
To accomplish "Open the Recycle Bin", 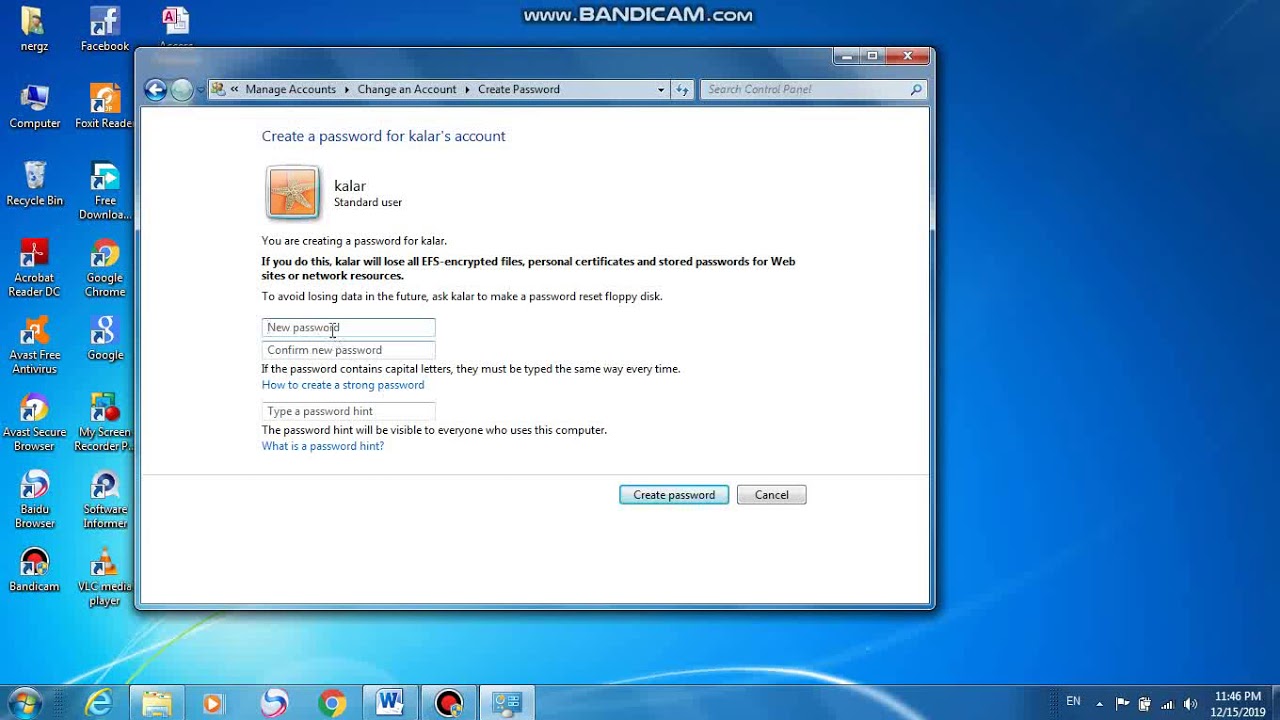I will tap(34, 183).
